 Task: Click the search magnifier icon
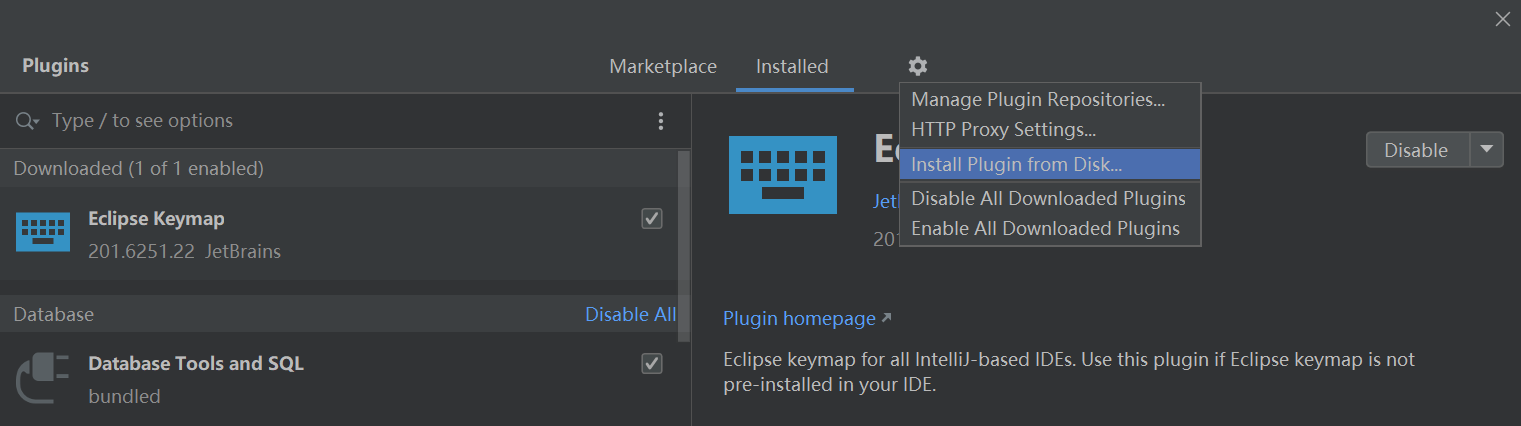(27, 121)
